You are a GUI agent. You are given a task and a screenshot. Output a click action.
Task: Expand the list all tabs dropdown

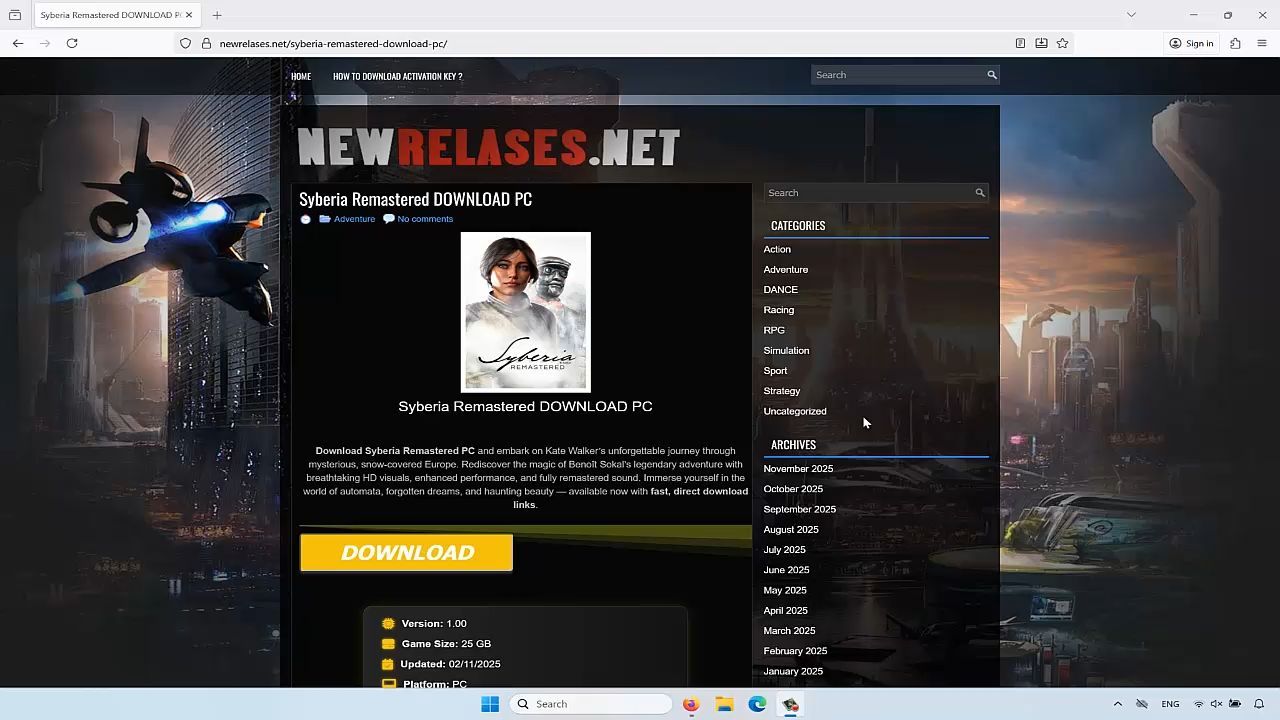pyautogui.click(x=1131, y=15)
